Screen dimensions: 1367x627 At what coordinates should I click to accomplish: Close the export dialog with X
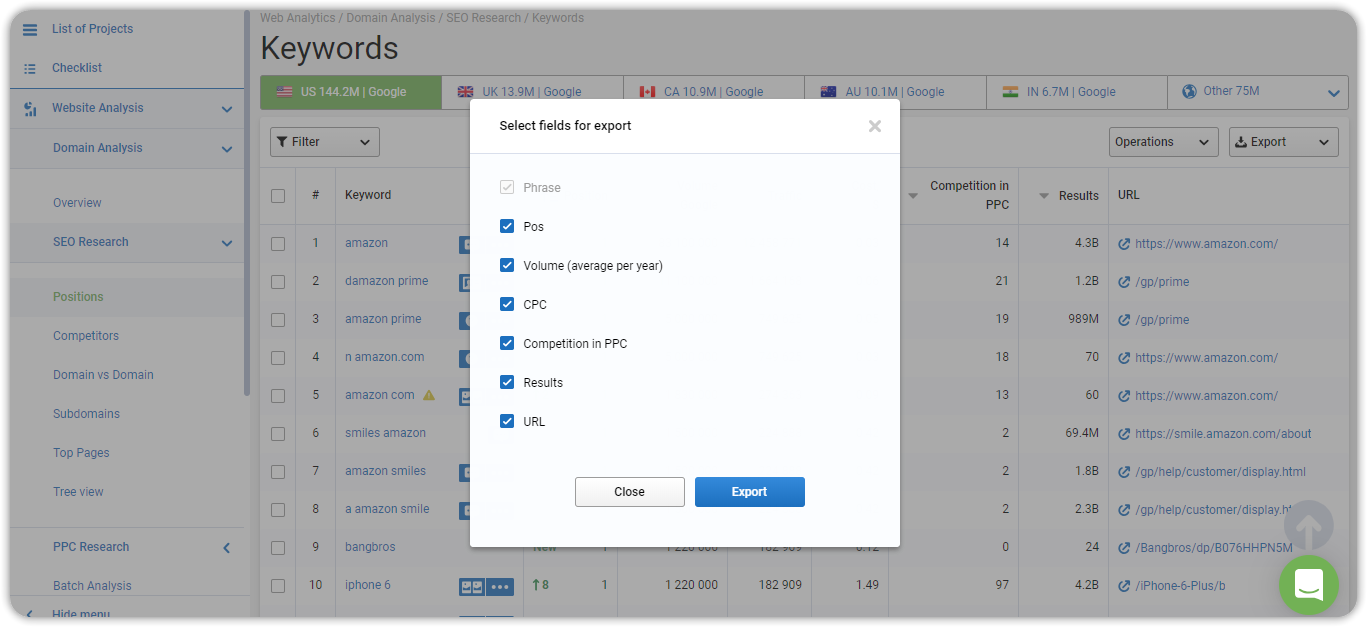875,126
